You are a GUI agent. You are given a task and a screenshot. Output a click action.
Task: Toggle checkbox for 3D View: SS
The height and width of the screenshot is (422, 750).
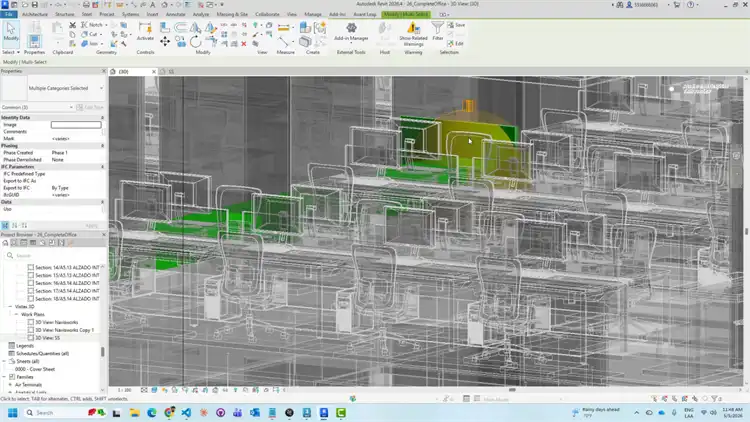click(31, 338)
